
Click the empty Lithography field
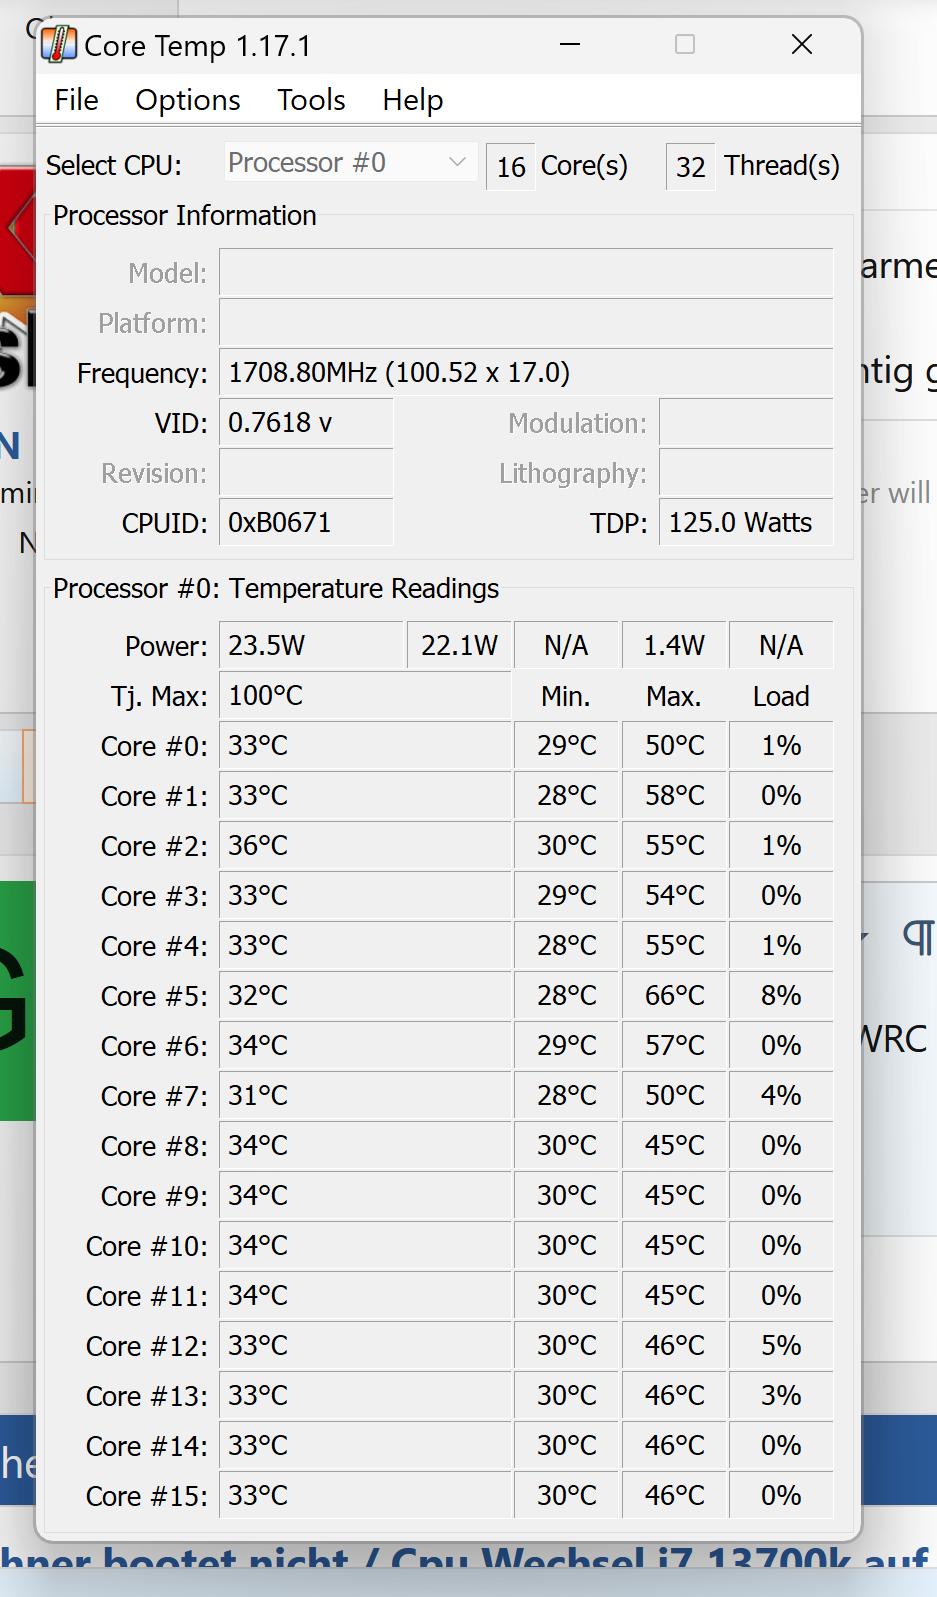746,473
